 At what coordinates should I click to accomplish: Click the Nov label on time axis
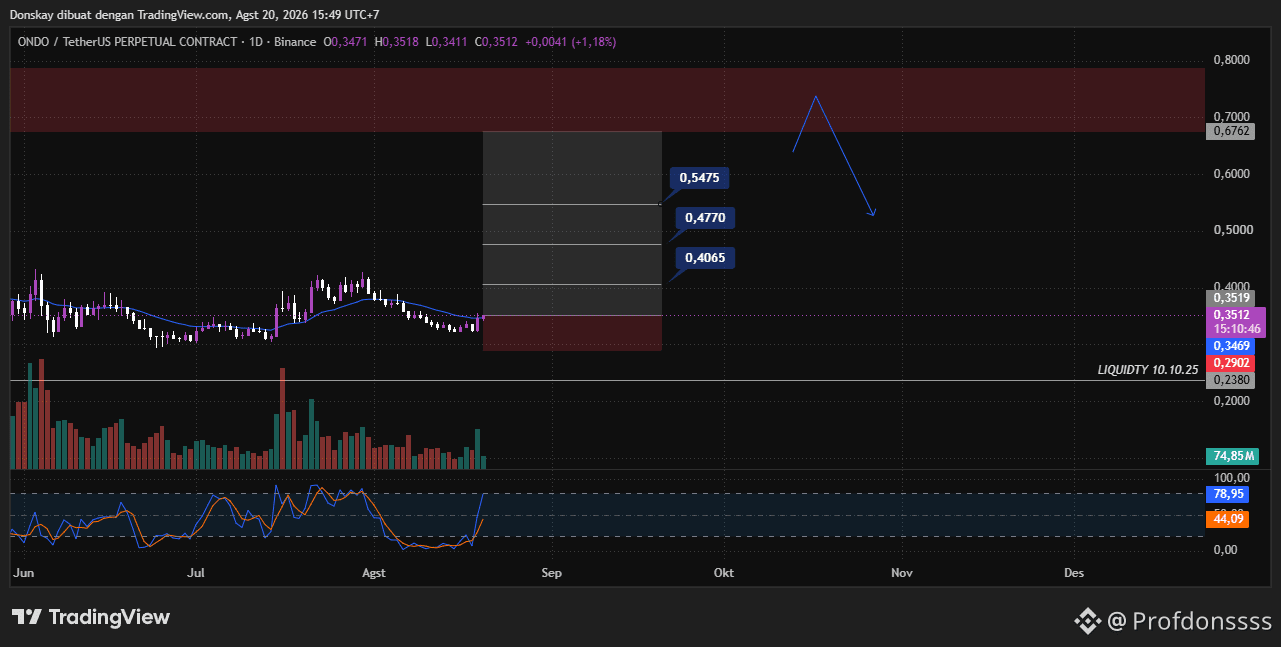click(x=901, y=574)
